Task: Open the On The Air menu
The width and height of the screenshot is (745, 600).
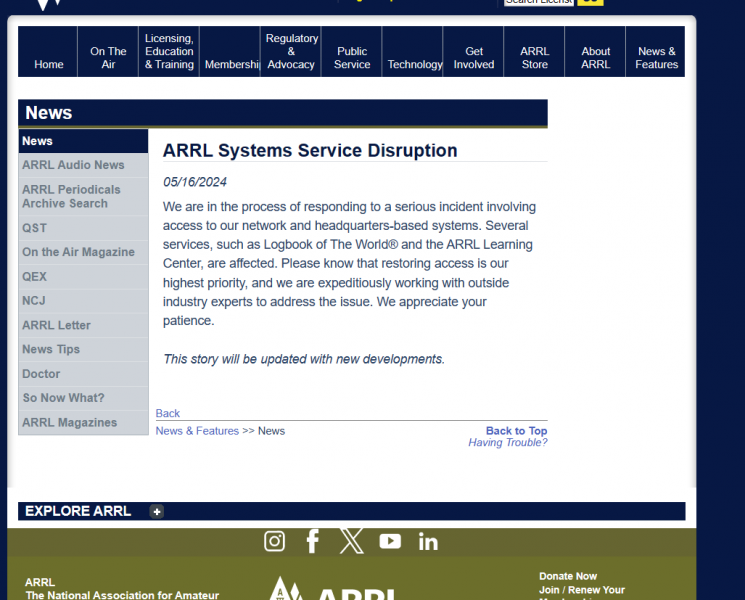Action: 108,51
